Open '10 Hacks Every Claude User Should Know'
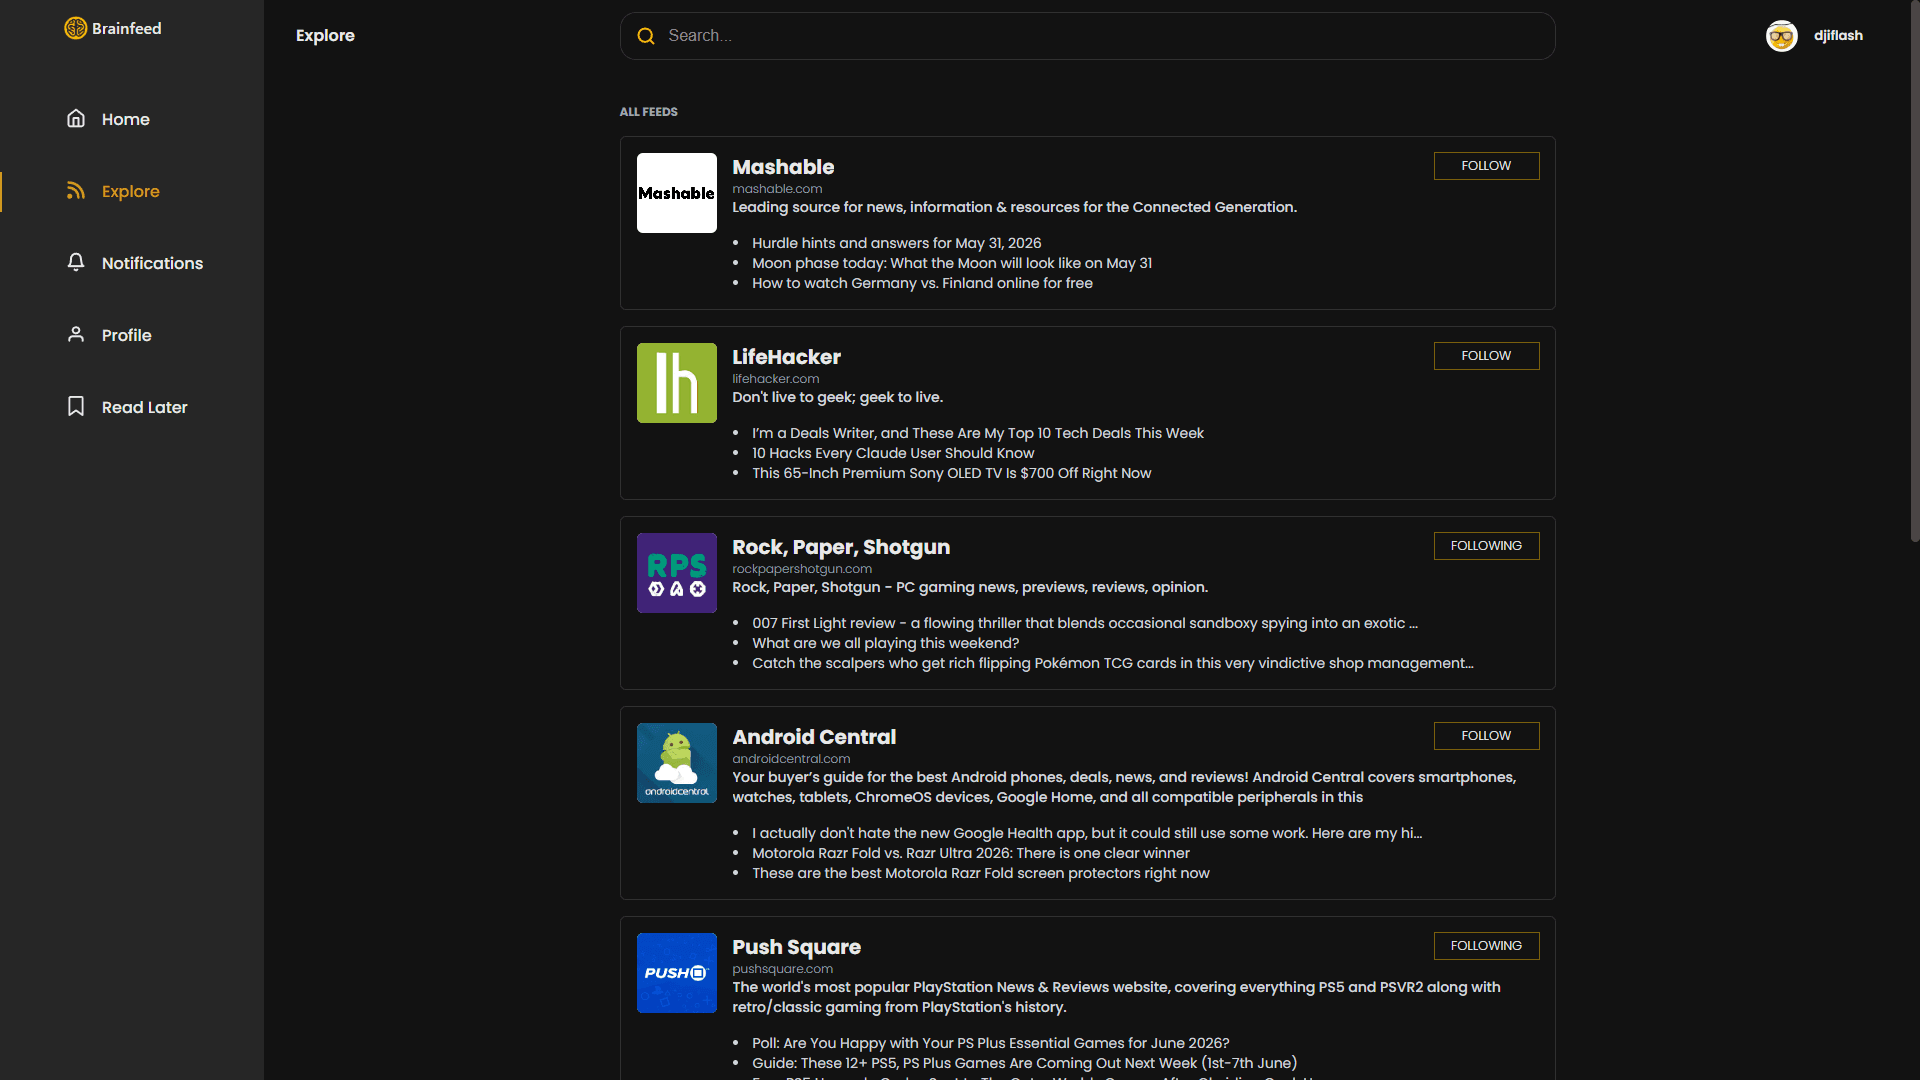 [x=893, y=453]
